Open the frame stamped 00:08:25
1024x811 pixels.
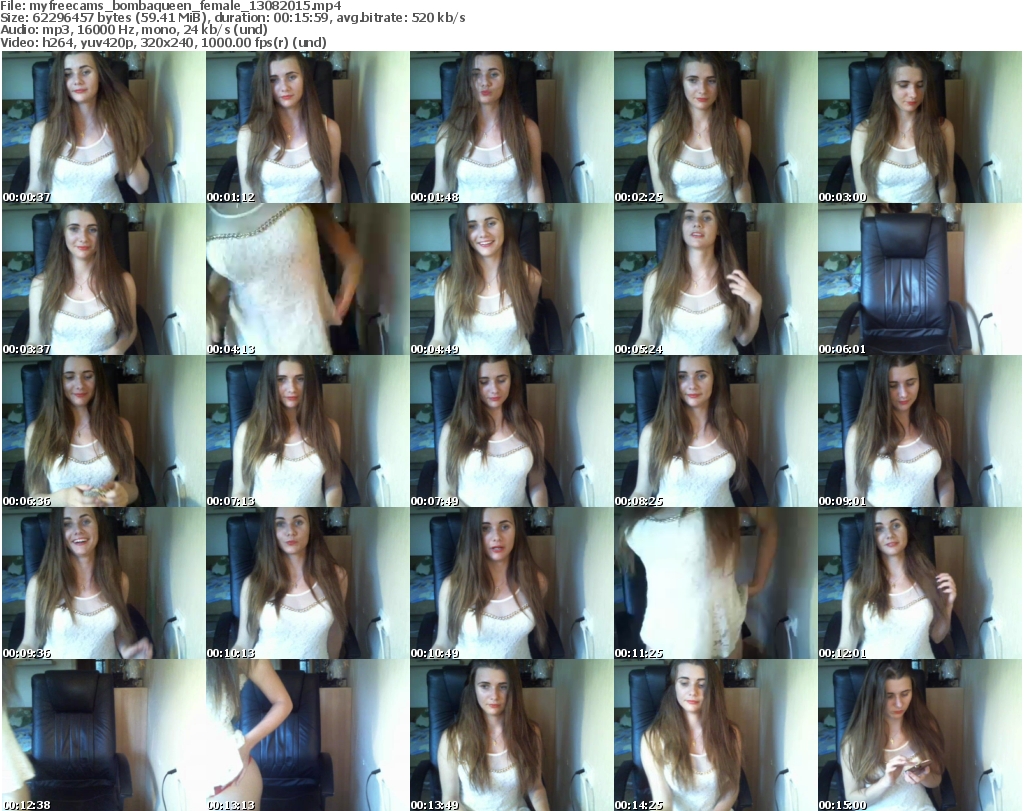[x=715, y=432]
